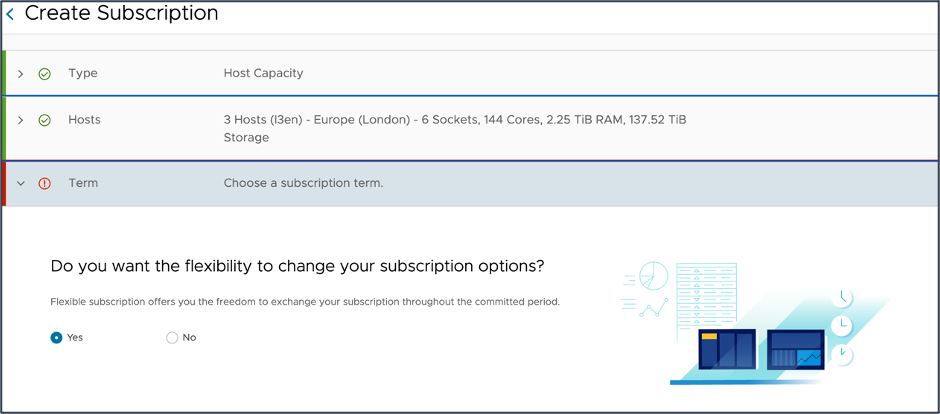
Task: Select the Yes radio button
Action: point(57,338)
